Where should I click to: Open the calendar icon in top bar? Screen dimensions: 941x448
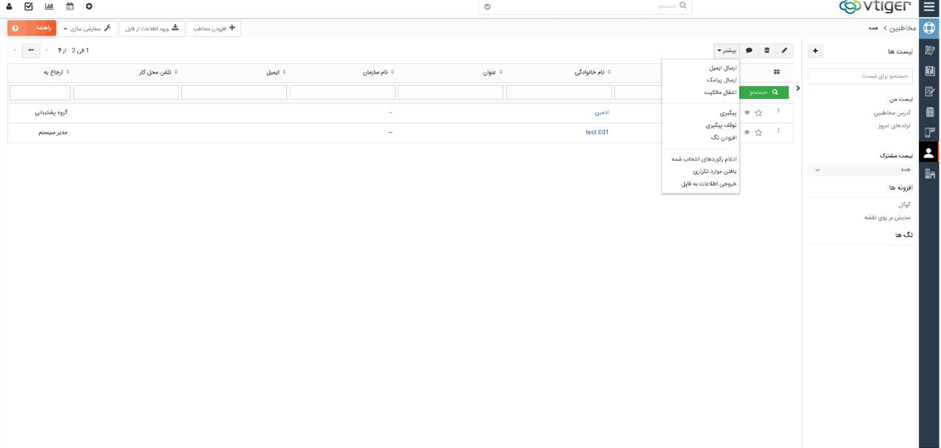[70, 7]
